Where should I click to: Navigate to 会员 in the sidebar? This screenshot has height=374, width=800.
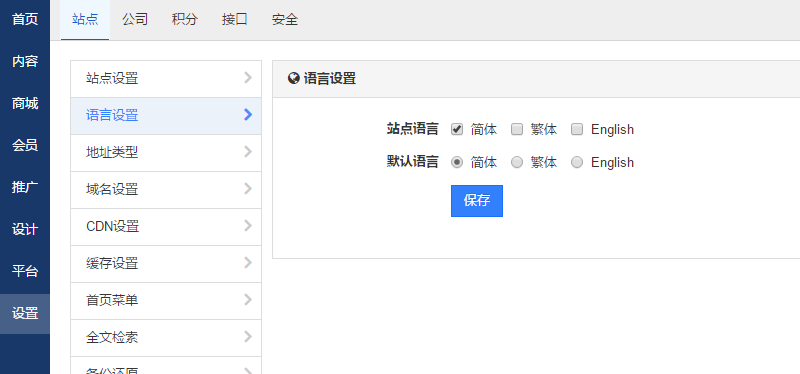(x=25, y=145)
